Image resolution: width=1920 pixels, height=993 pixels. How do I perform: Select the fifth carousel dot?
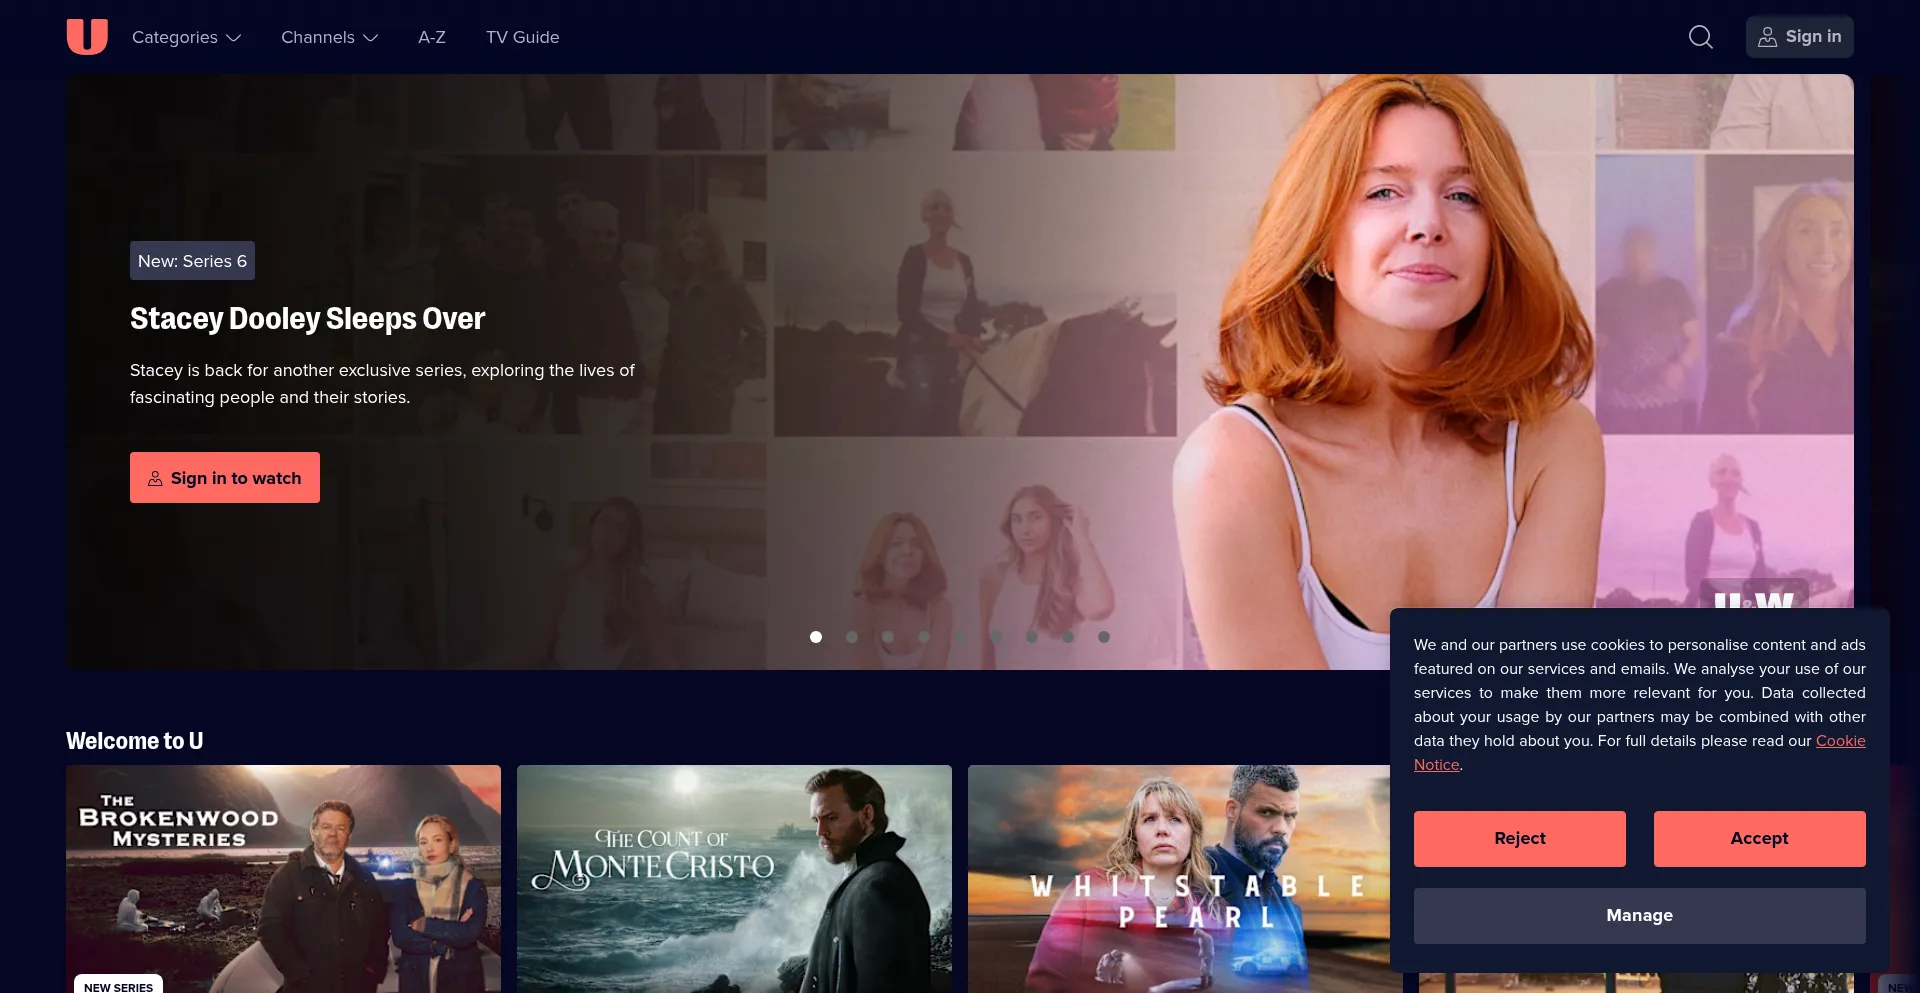[x=960, y=637]
